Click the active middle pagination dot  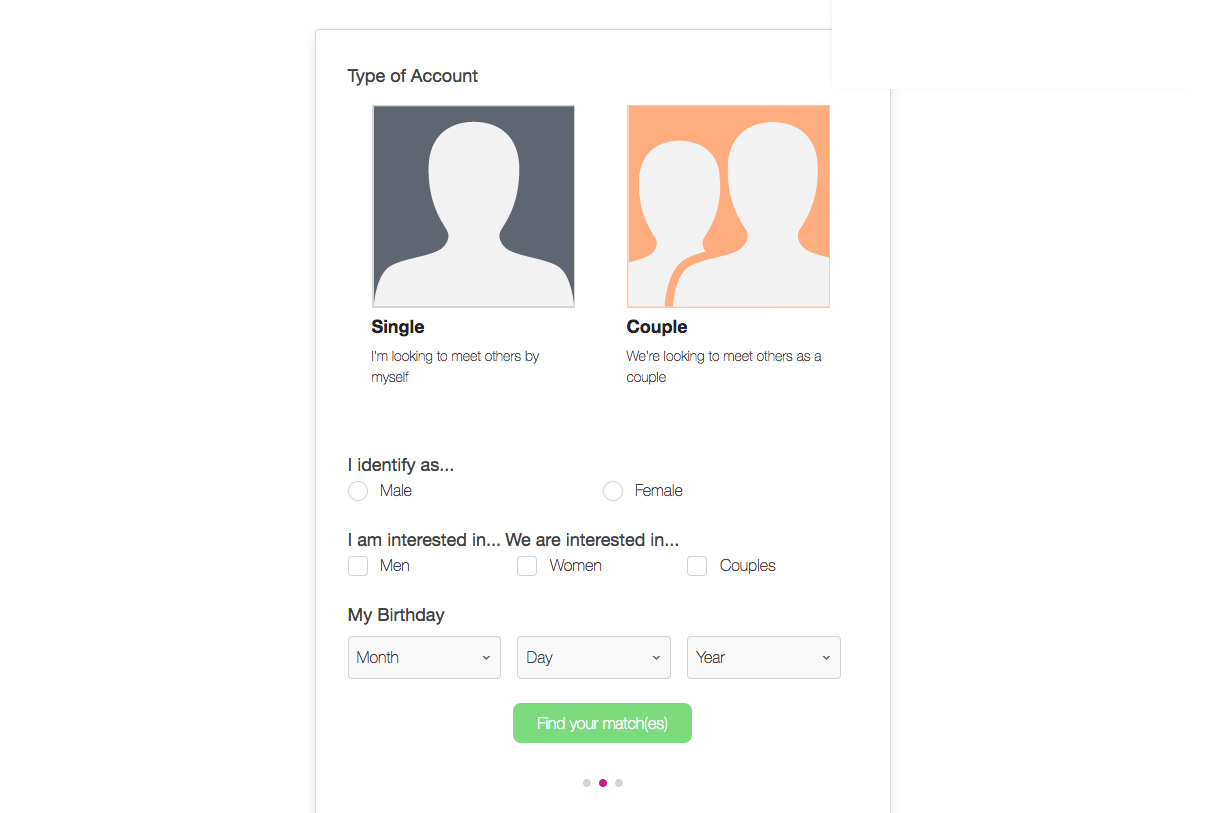[x=603, y=783]
